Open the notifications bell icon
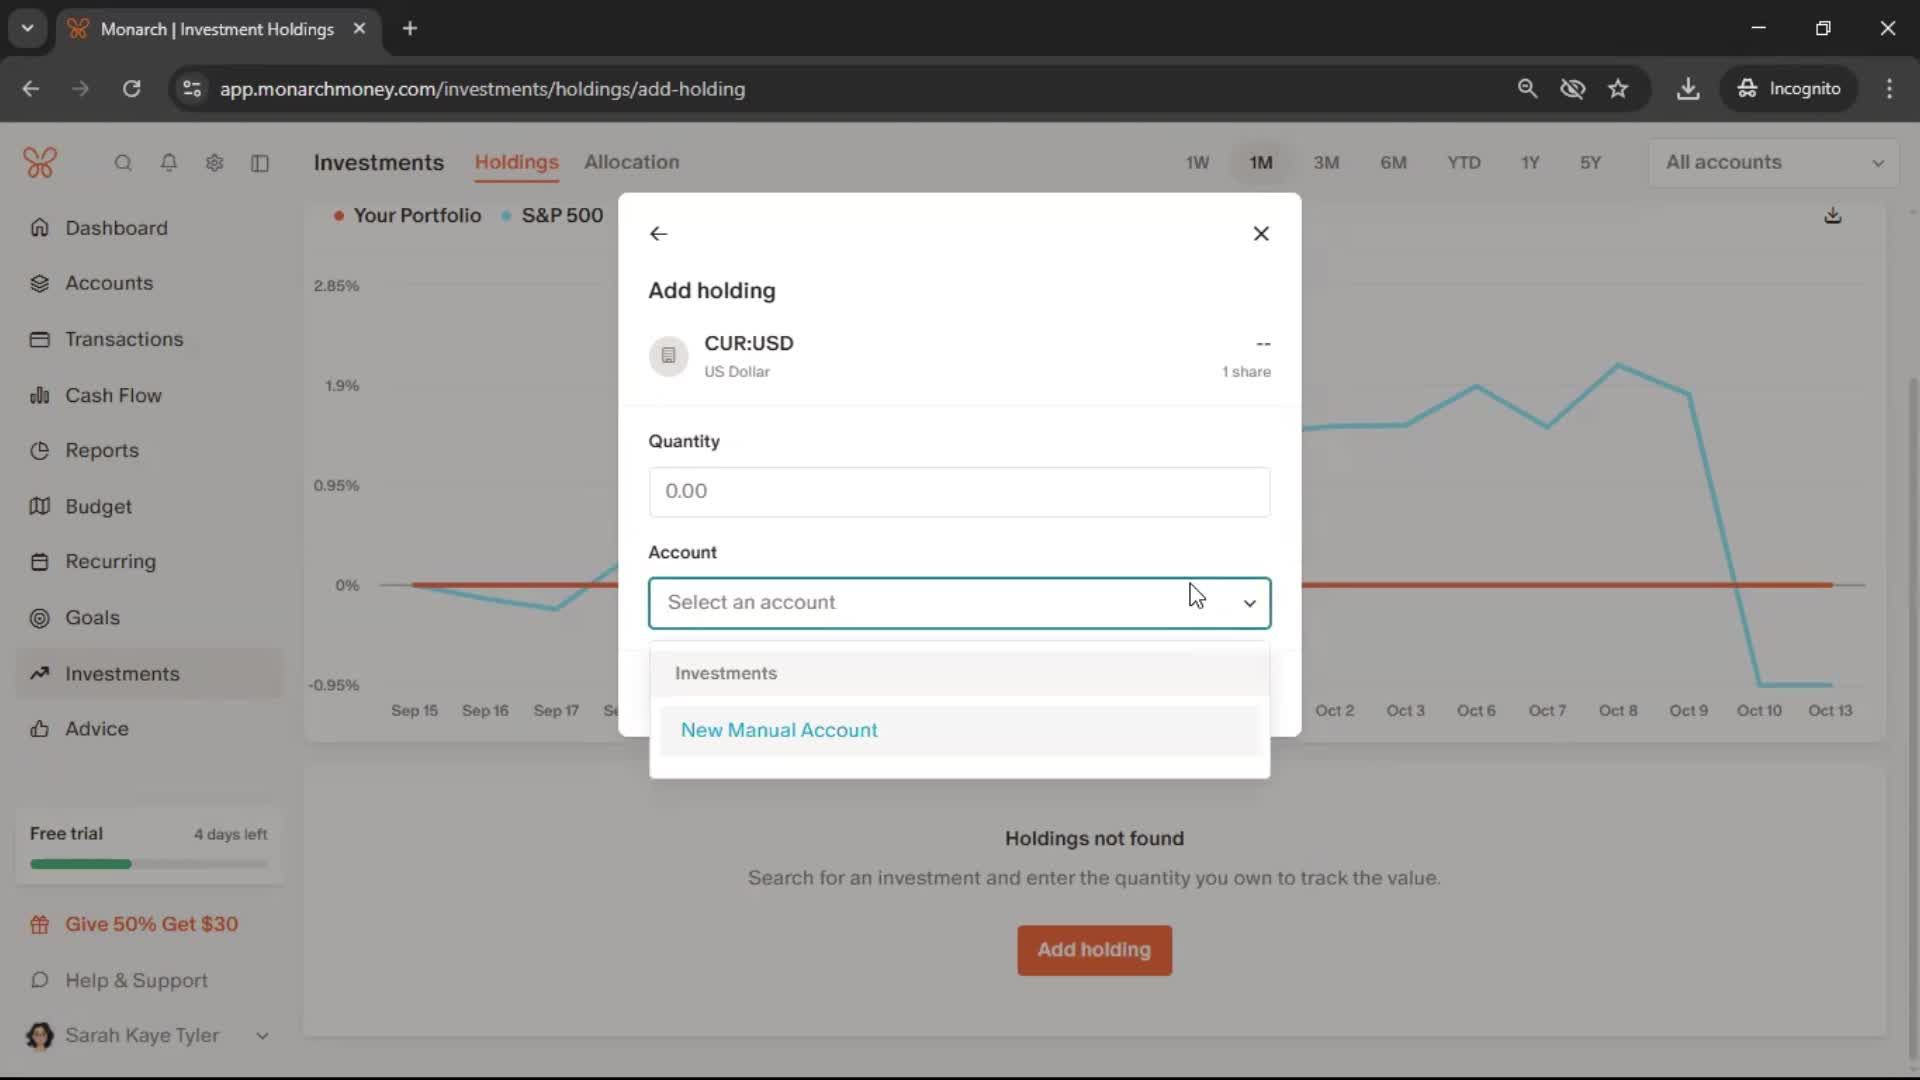This screenshot has height=1080, width=1920. [169, 163]
